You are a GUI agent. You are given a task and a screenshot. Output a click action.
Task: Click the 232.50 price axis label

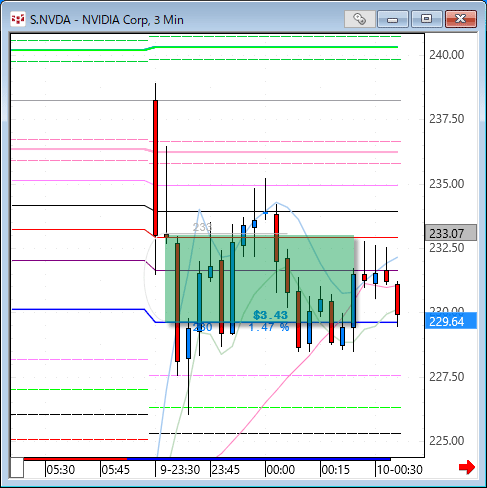click(x=446, y=248)
